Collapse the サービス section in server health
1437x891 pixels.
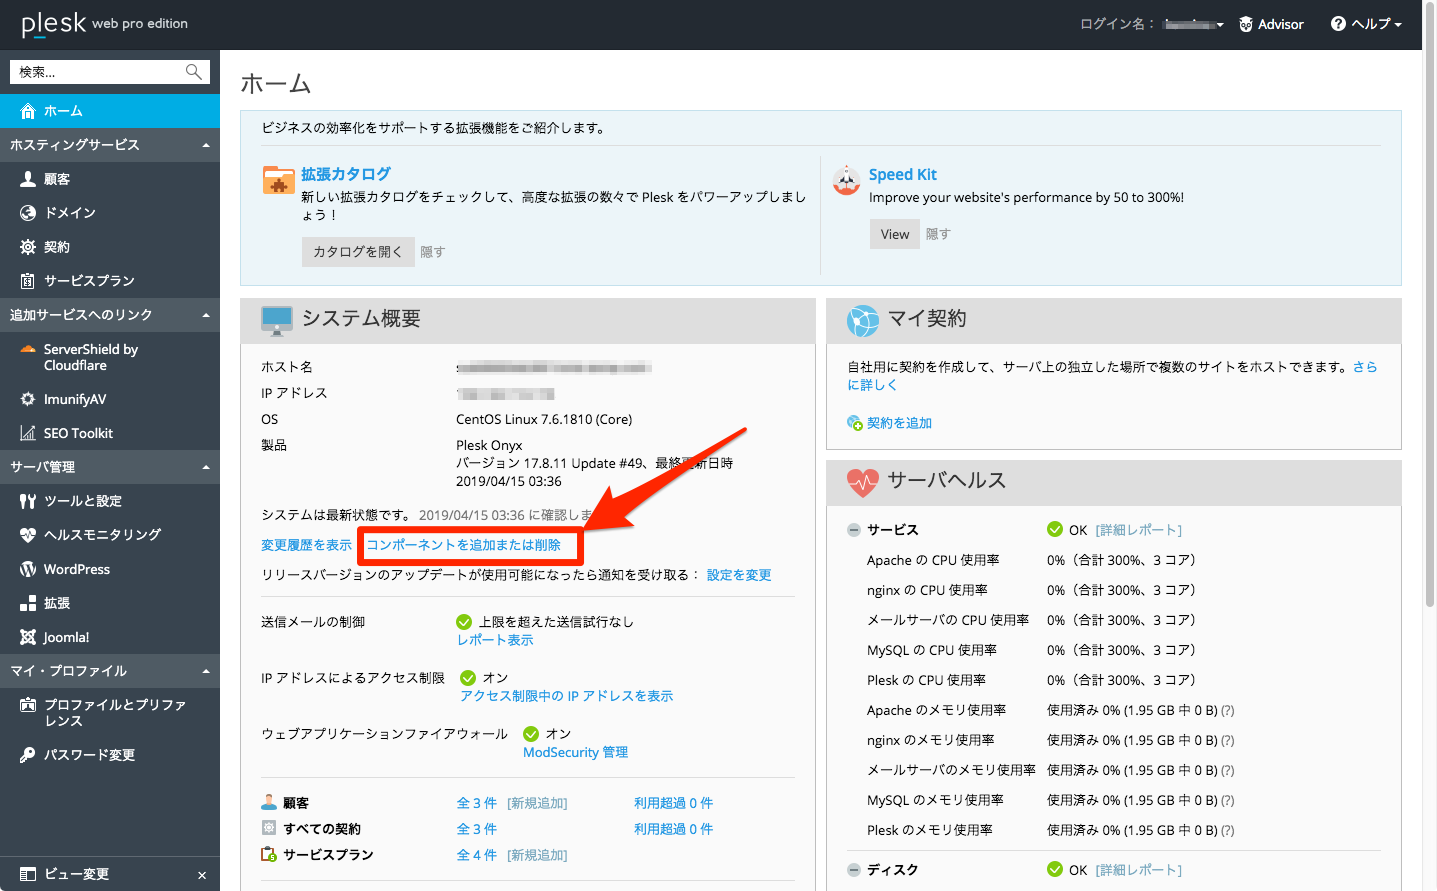coord(854,530)
